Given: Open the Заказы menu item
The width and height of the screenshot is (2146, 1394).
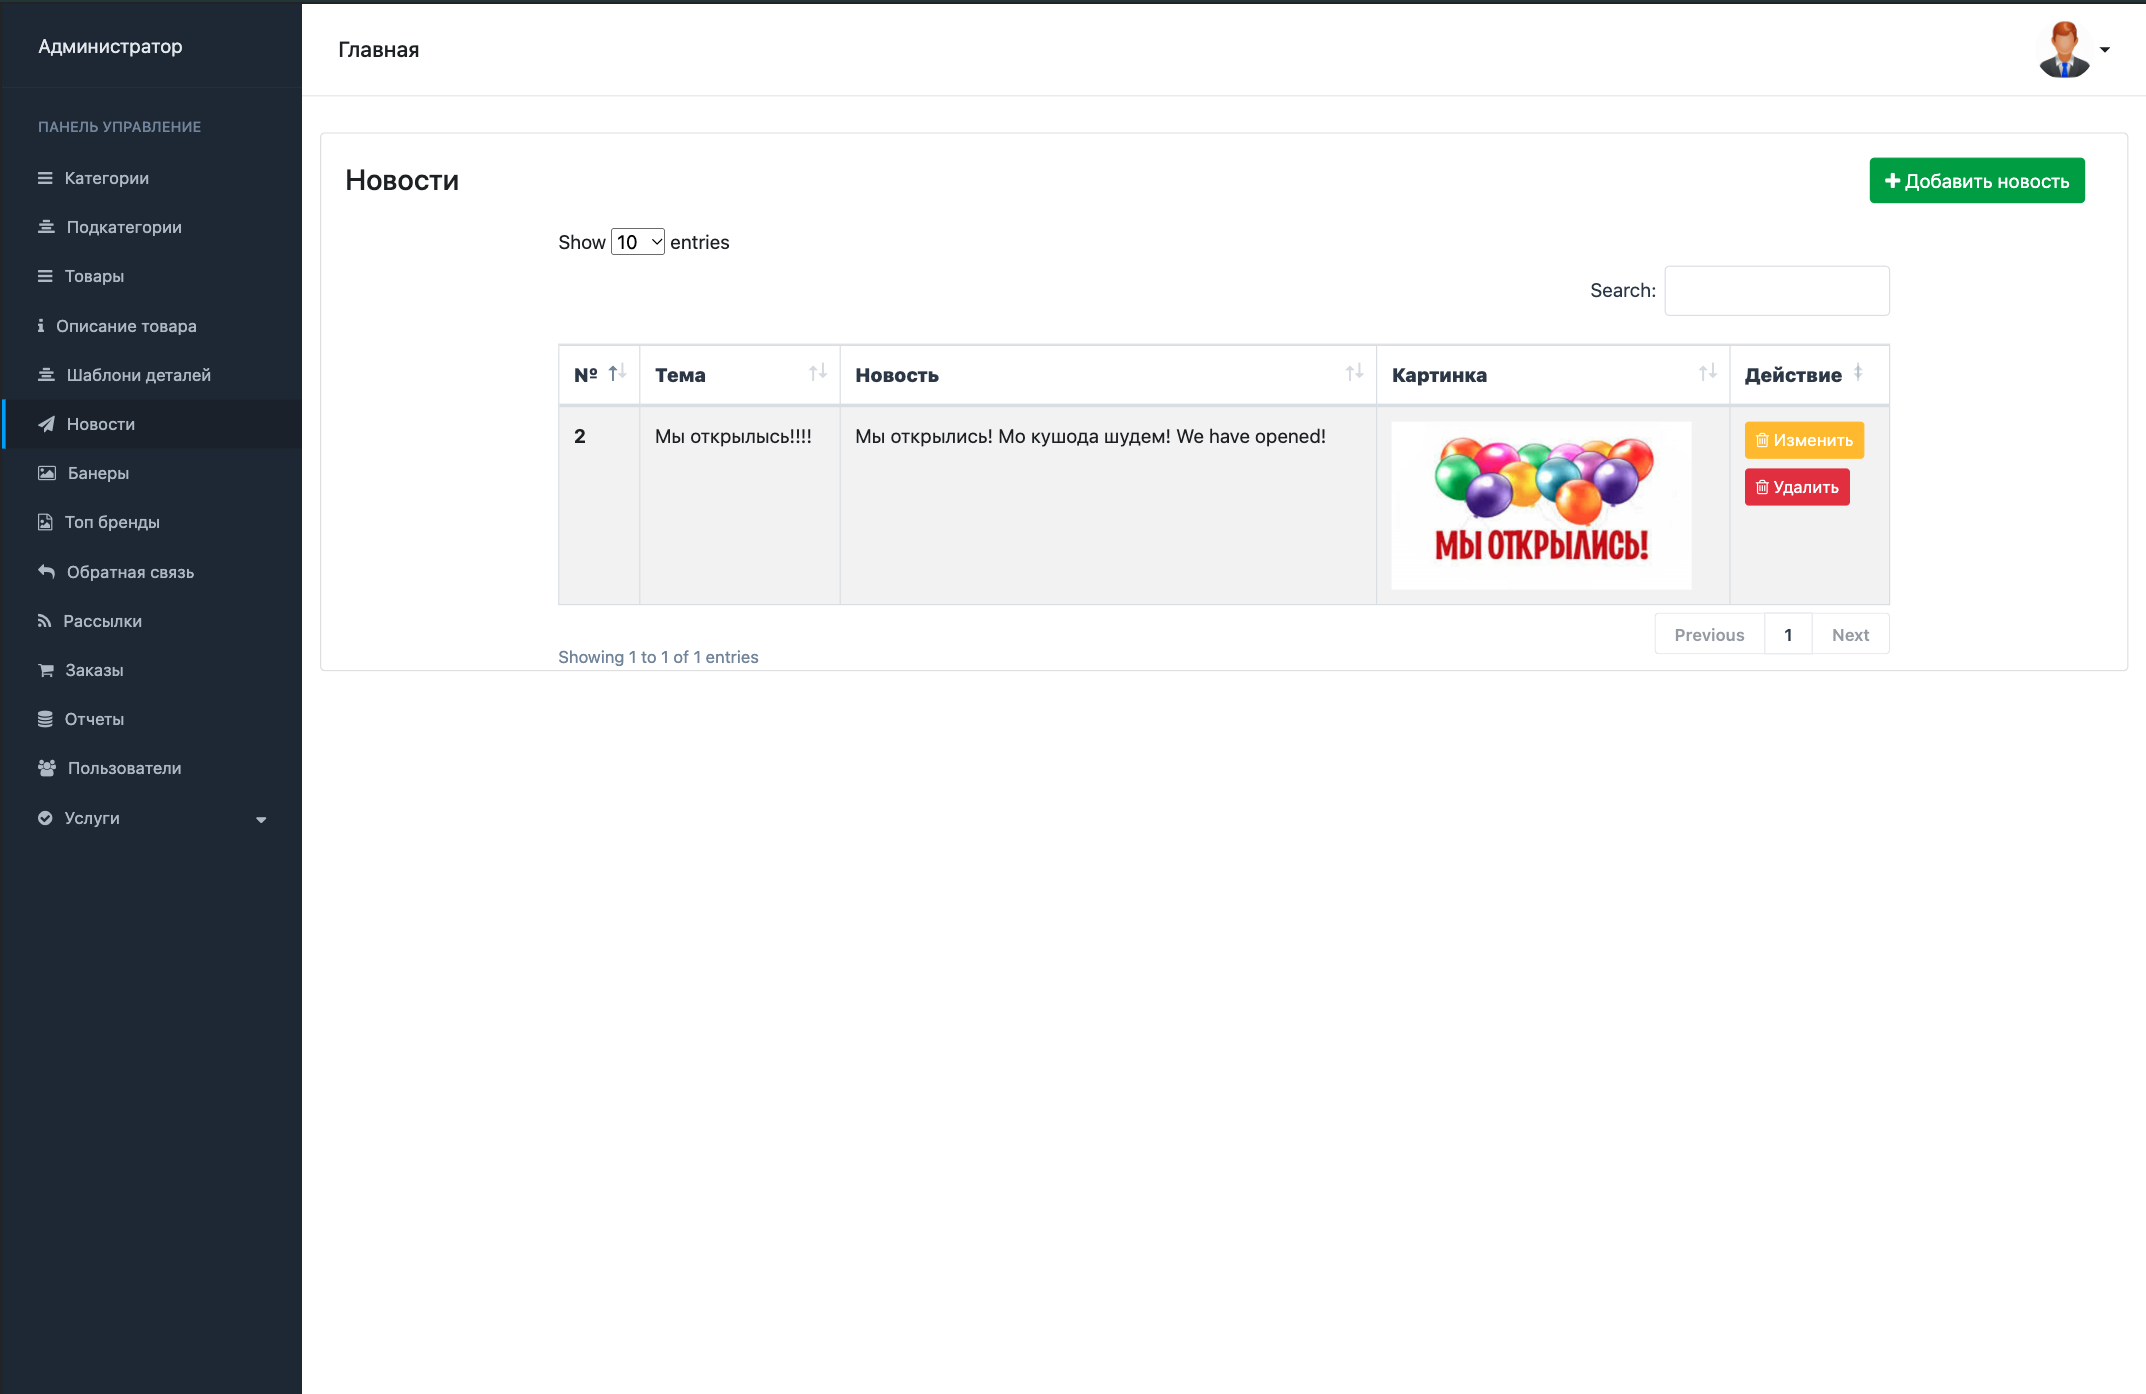Looking at the screenshot, I should [152, 670].
